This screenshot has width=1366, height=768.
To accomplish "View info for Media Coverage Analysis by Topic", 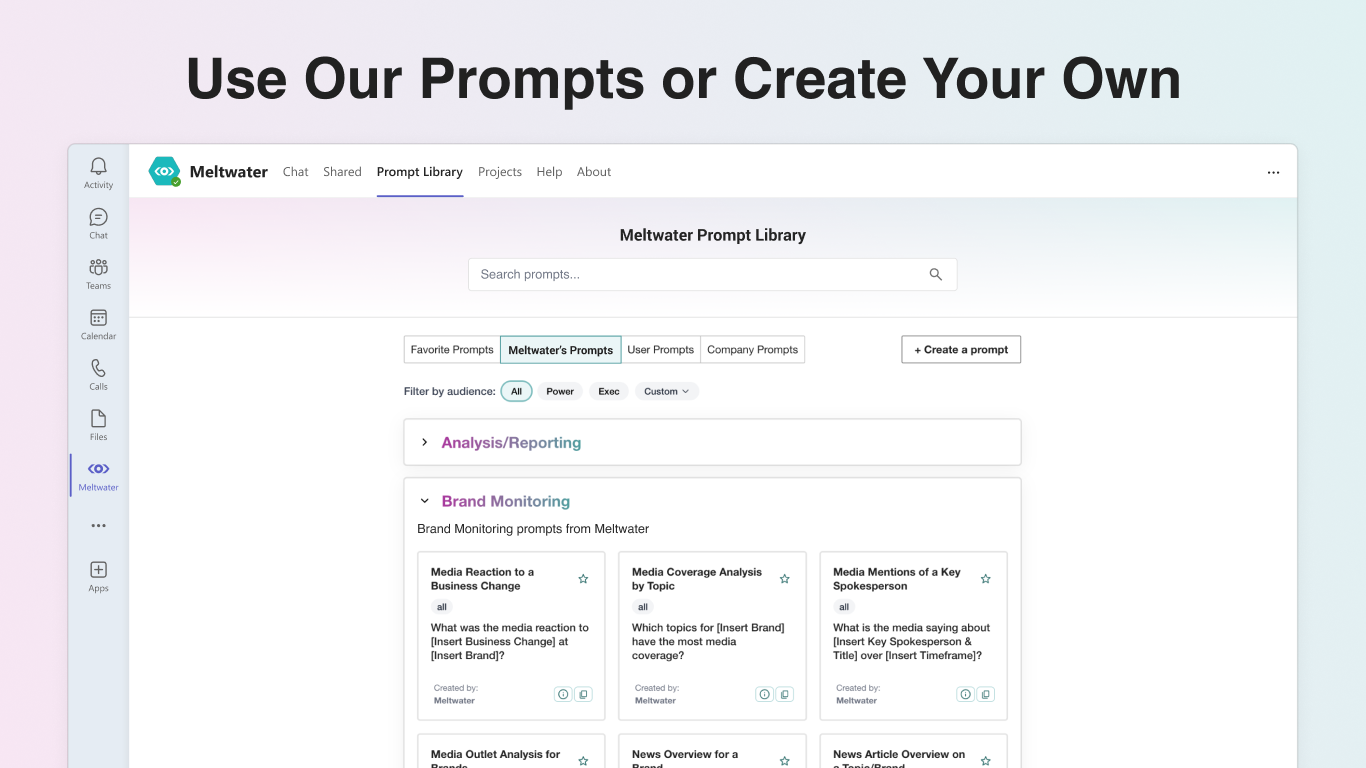I will tap(763, 693).
